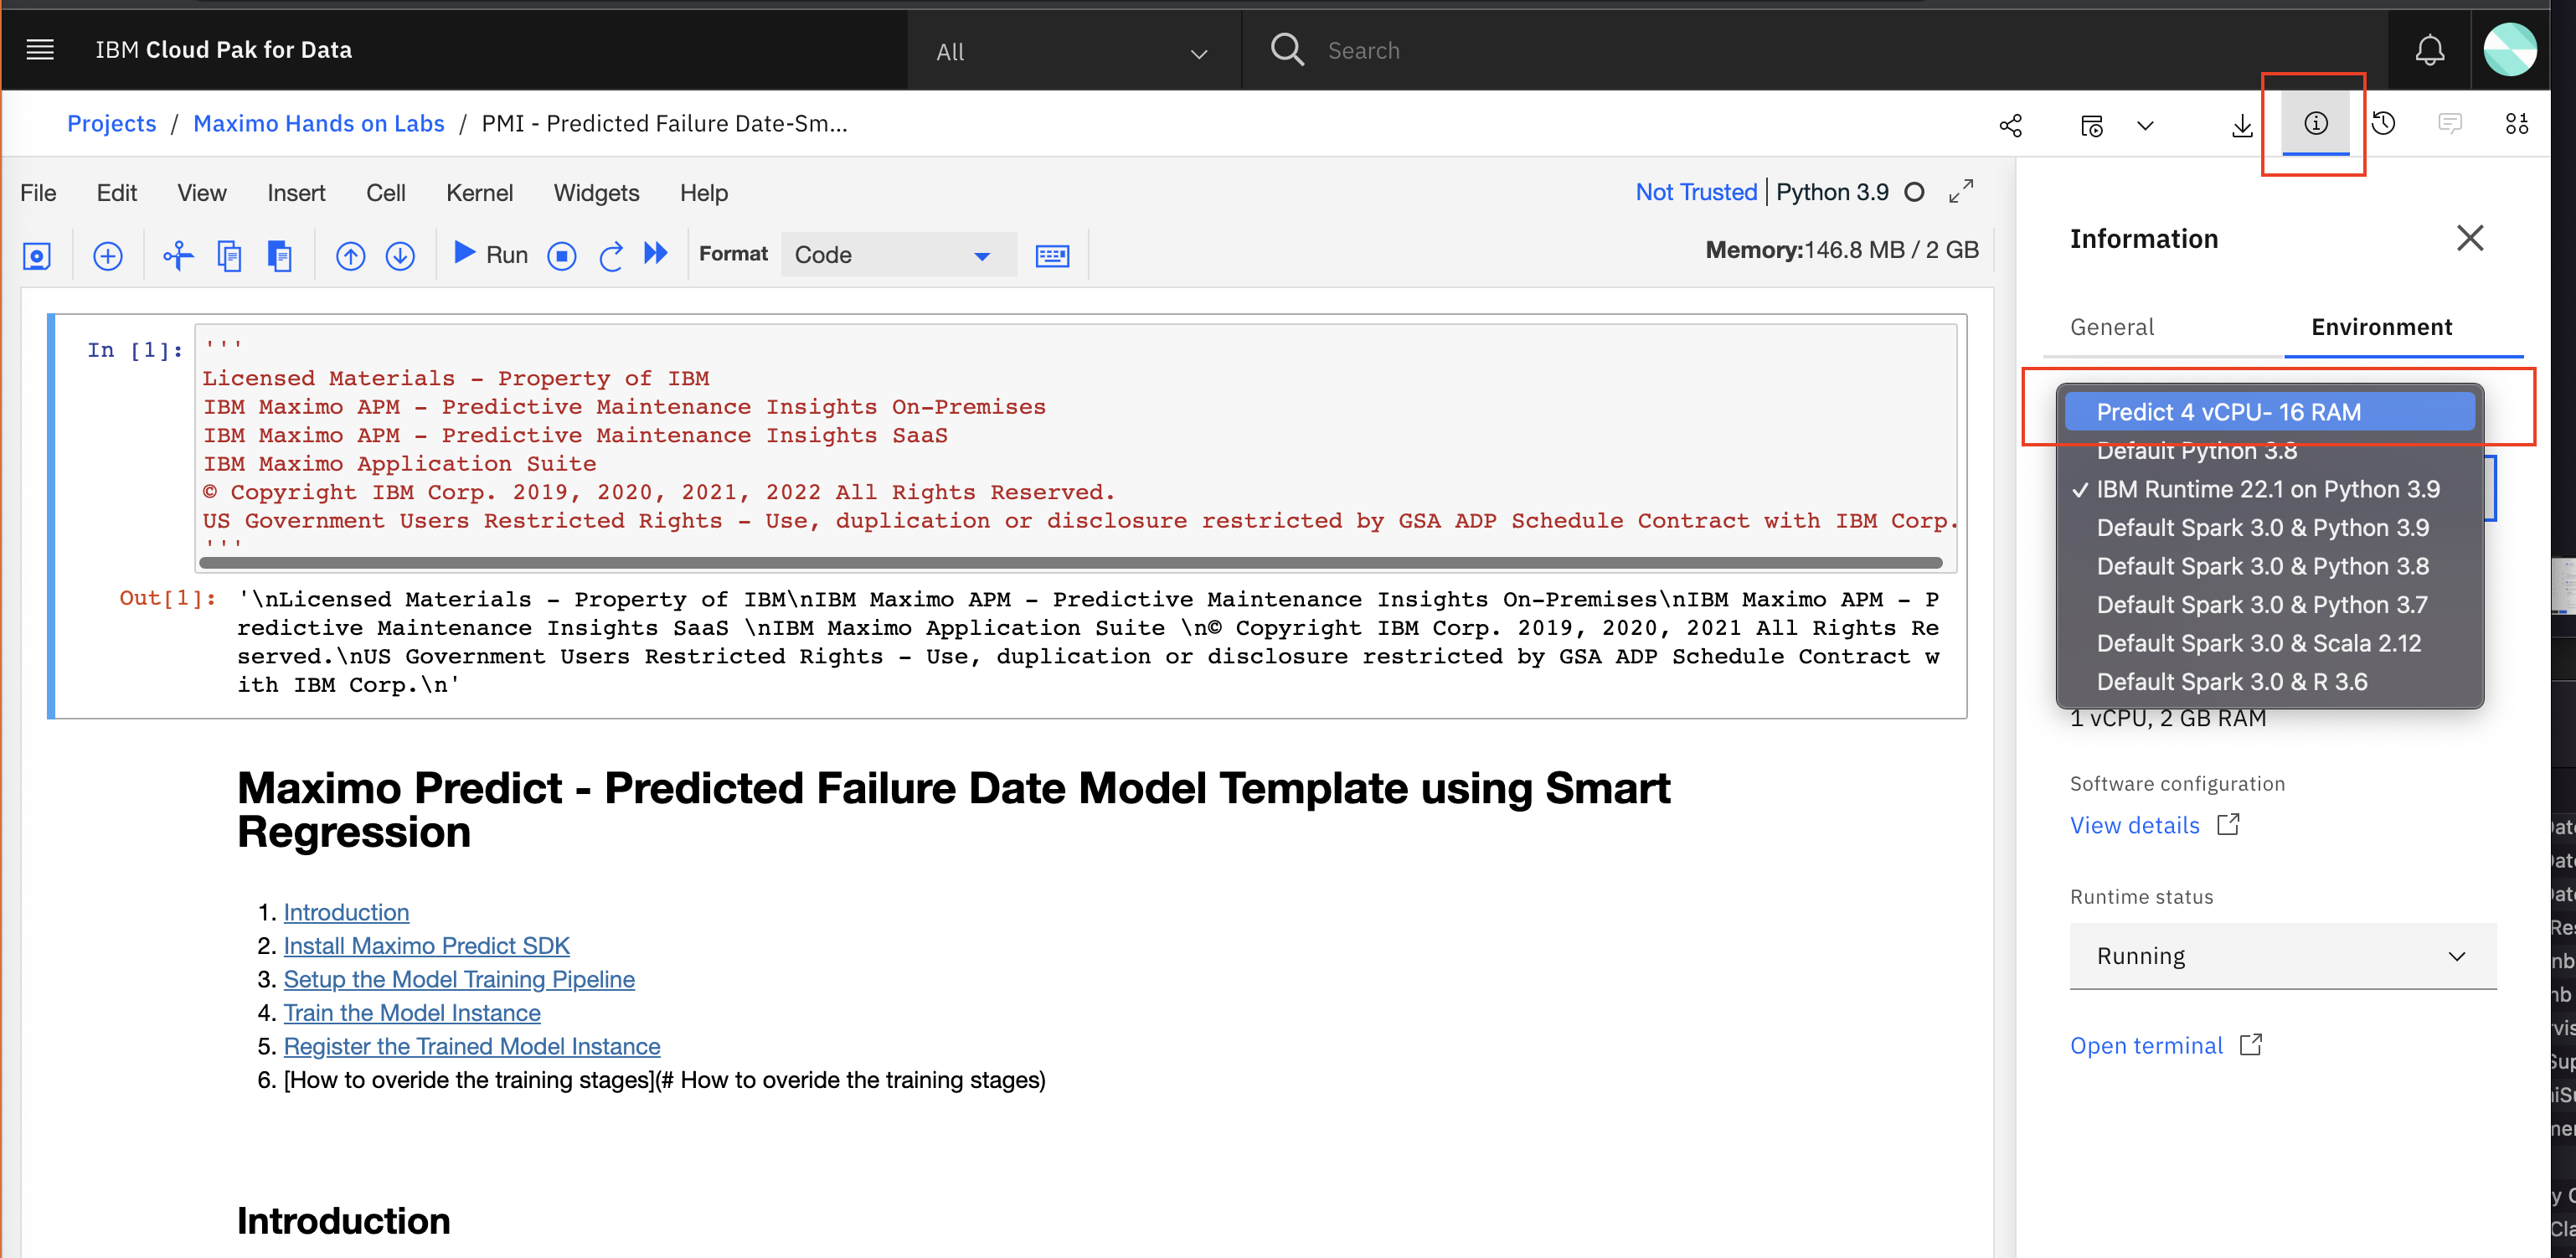Viewport: 2576px width, 1258px height.
Task: Follow the Introduction contents link
Action: pyautogui.click(x=346, y=912)
